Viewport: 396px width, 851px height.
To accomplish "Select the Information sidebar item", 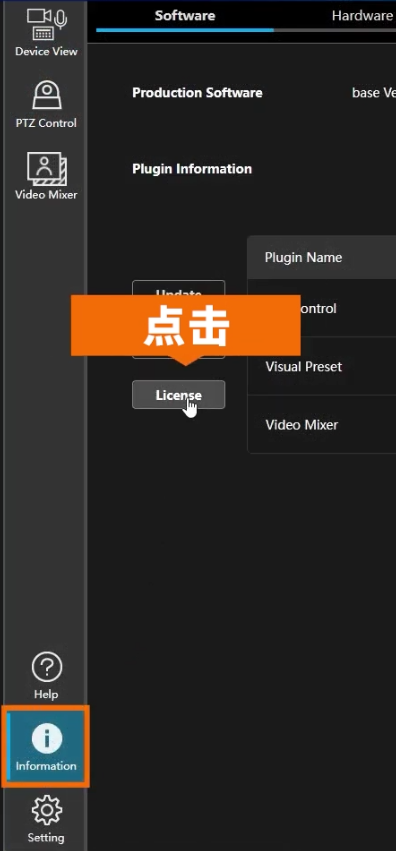I will click(x=46, y=746).
